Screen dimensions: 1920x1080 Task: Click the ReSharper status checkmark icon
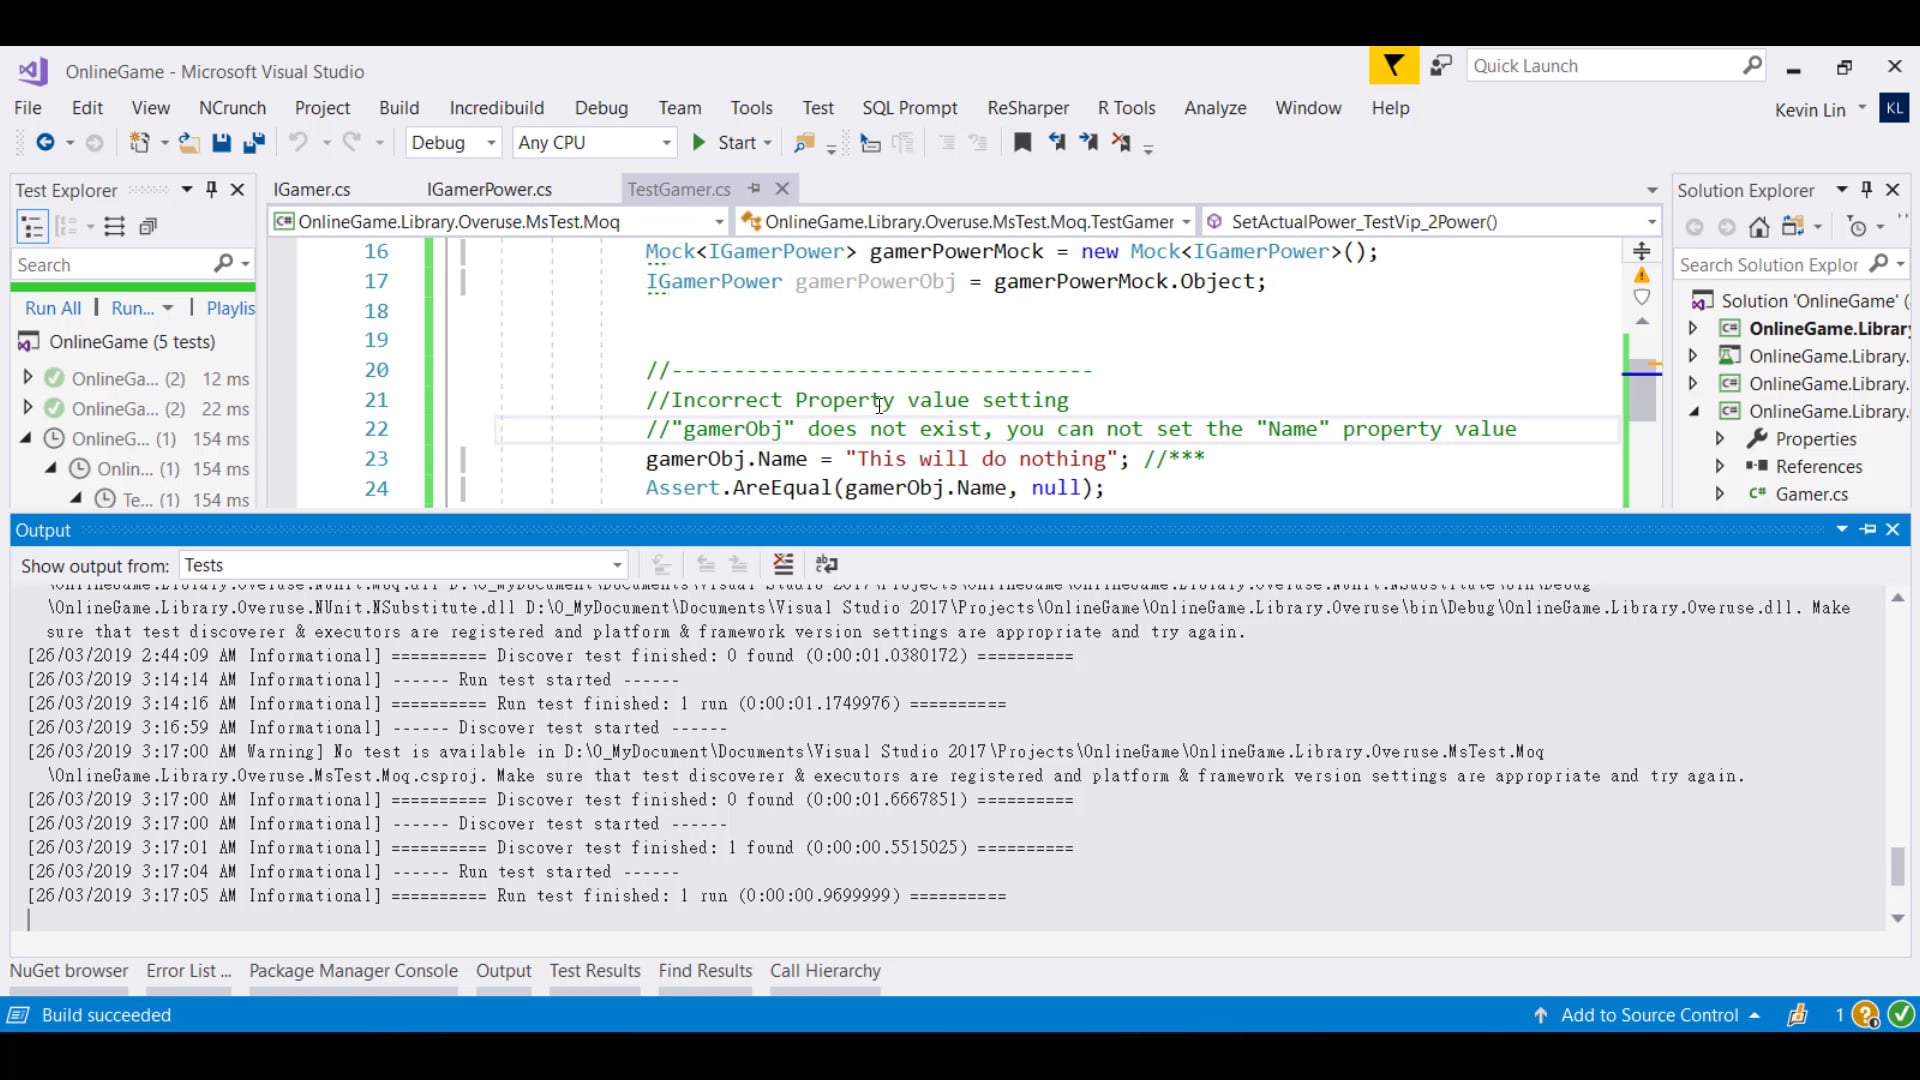[1901, 1015]
